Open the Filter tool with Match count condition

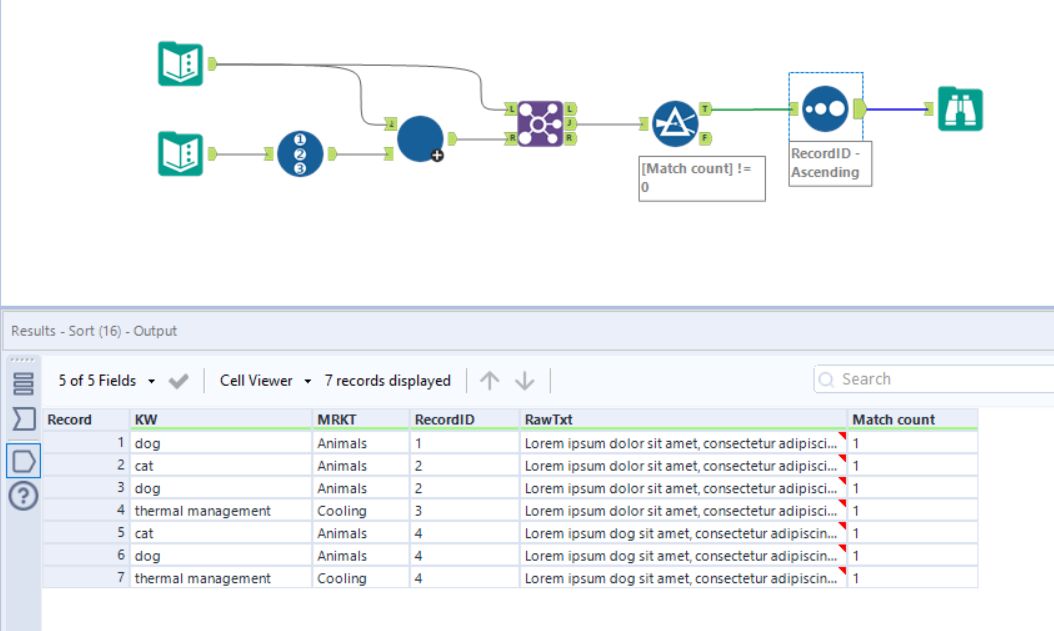coord(676,123)
